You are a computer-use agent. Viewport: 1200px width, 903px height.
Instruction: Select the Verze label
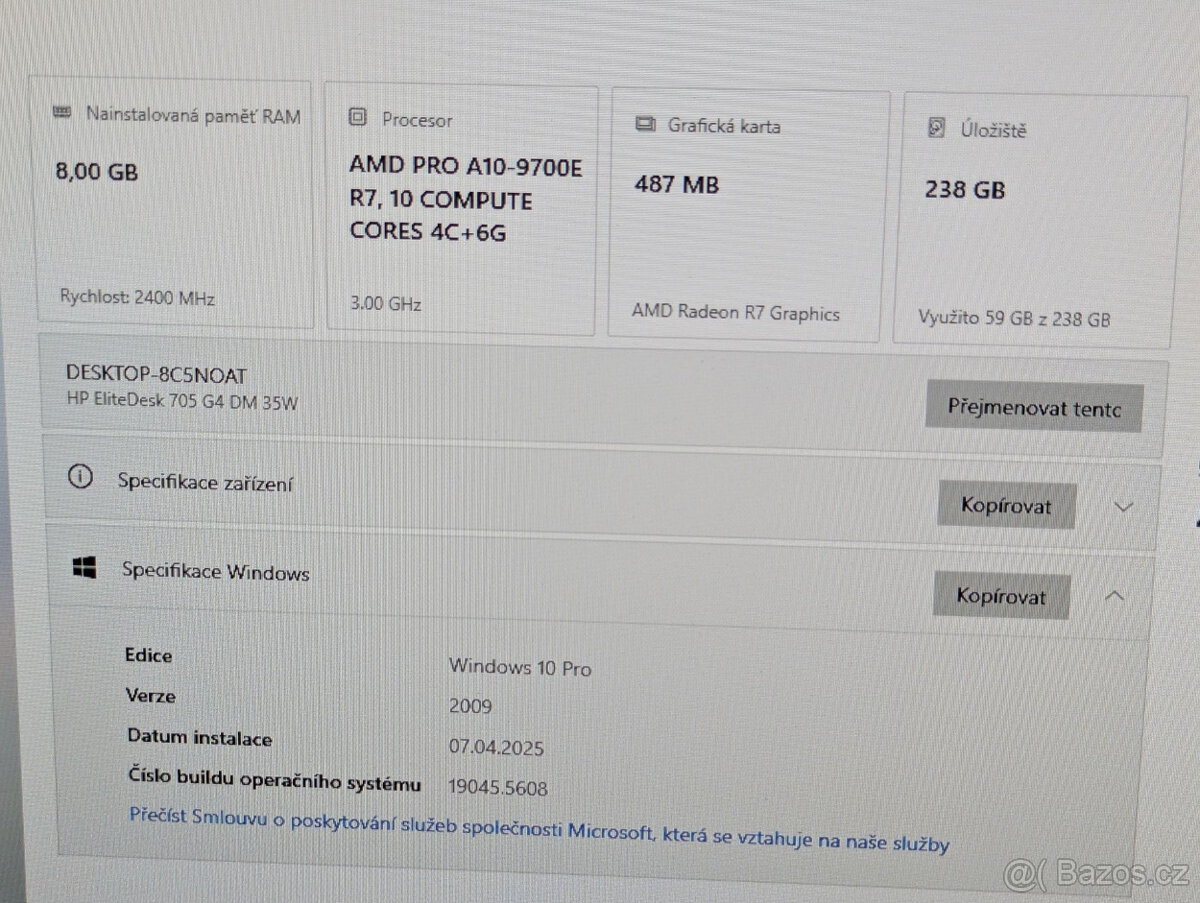coord(151,695)
